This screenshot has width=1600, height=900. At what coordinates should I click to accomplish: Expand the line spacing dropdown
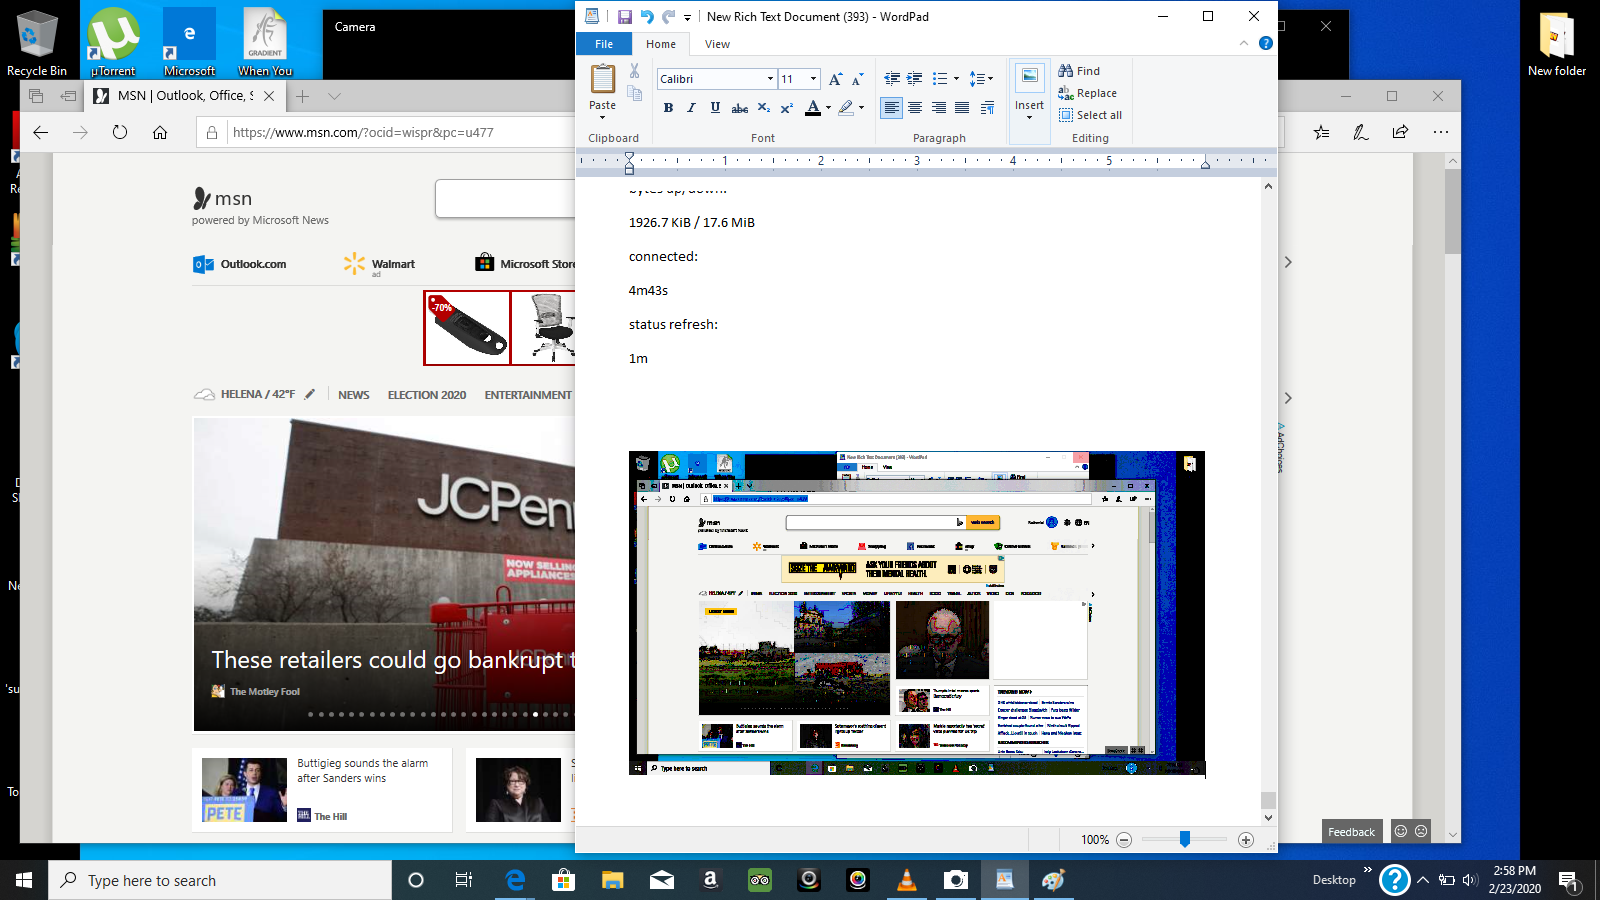990,79
